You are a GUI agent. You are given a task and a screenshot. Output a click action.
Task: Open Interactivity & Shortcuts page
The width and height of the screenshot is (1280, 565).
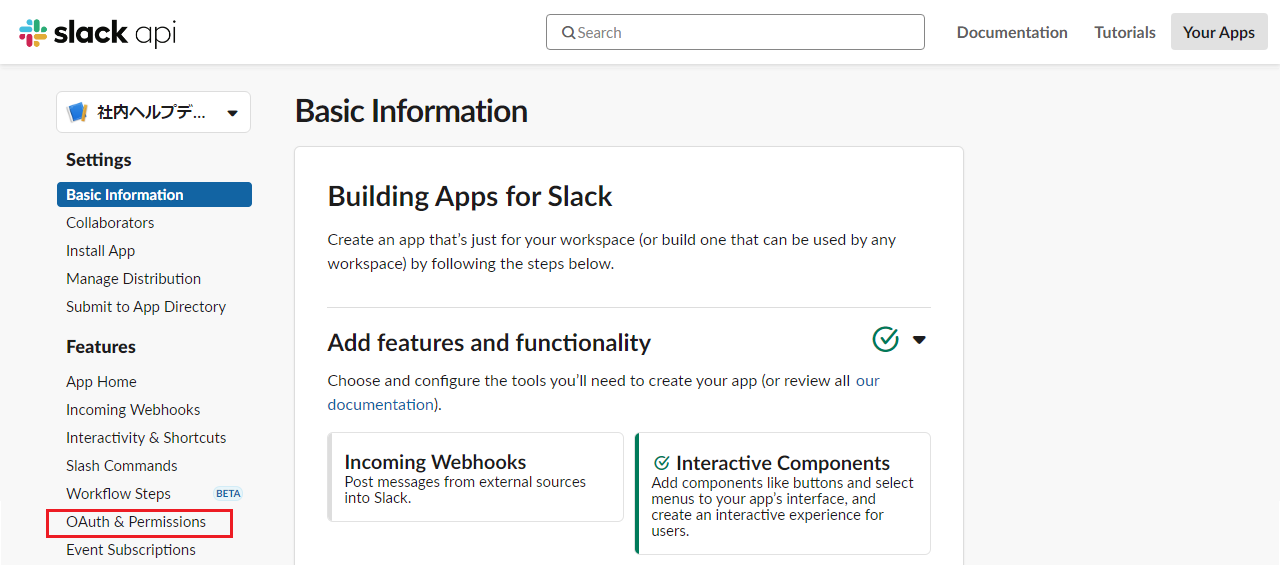(146, 438)
